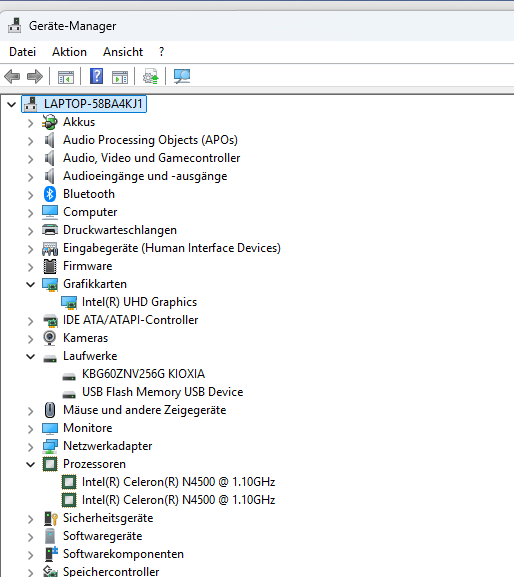Click the Monitore screen icon
Screen dimensions: 514x577
[50, 428]
